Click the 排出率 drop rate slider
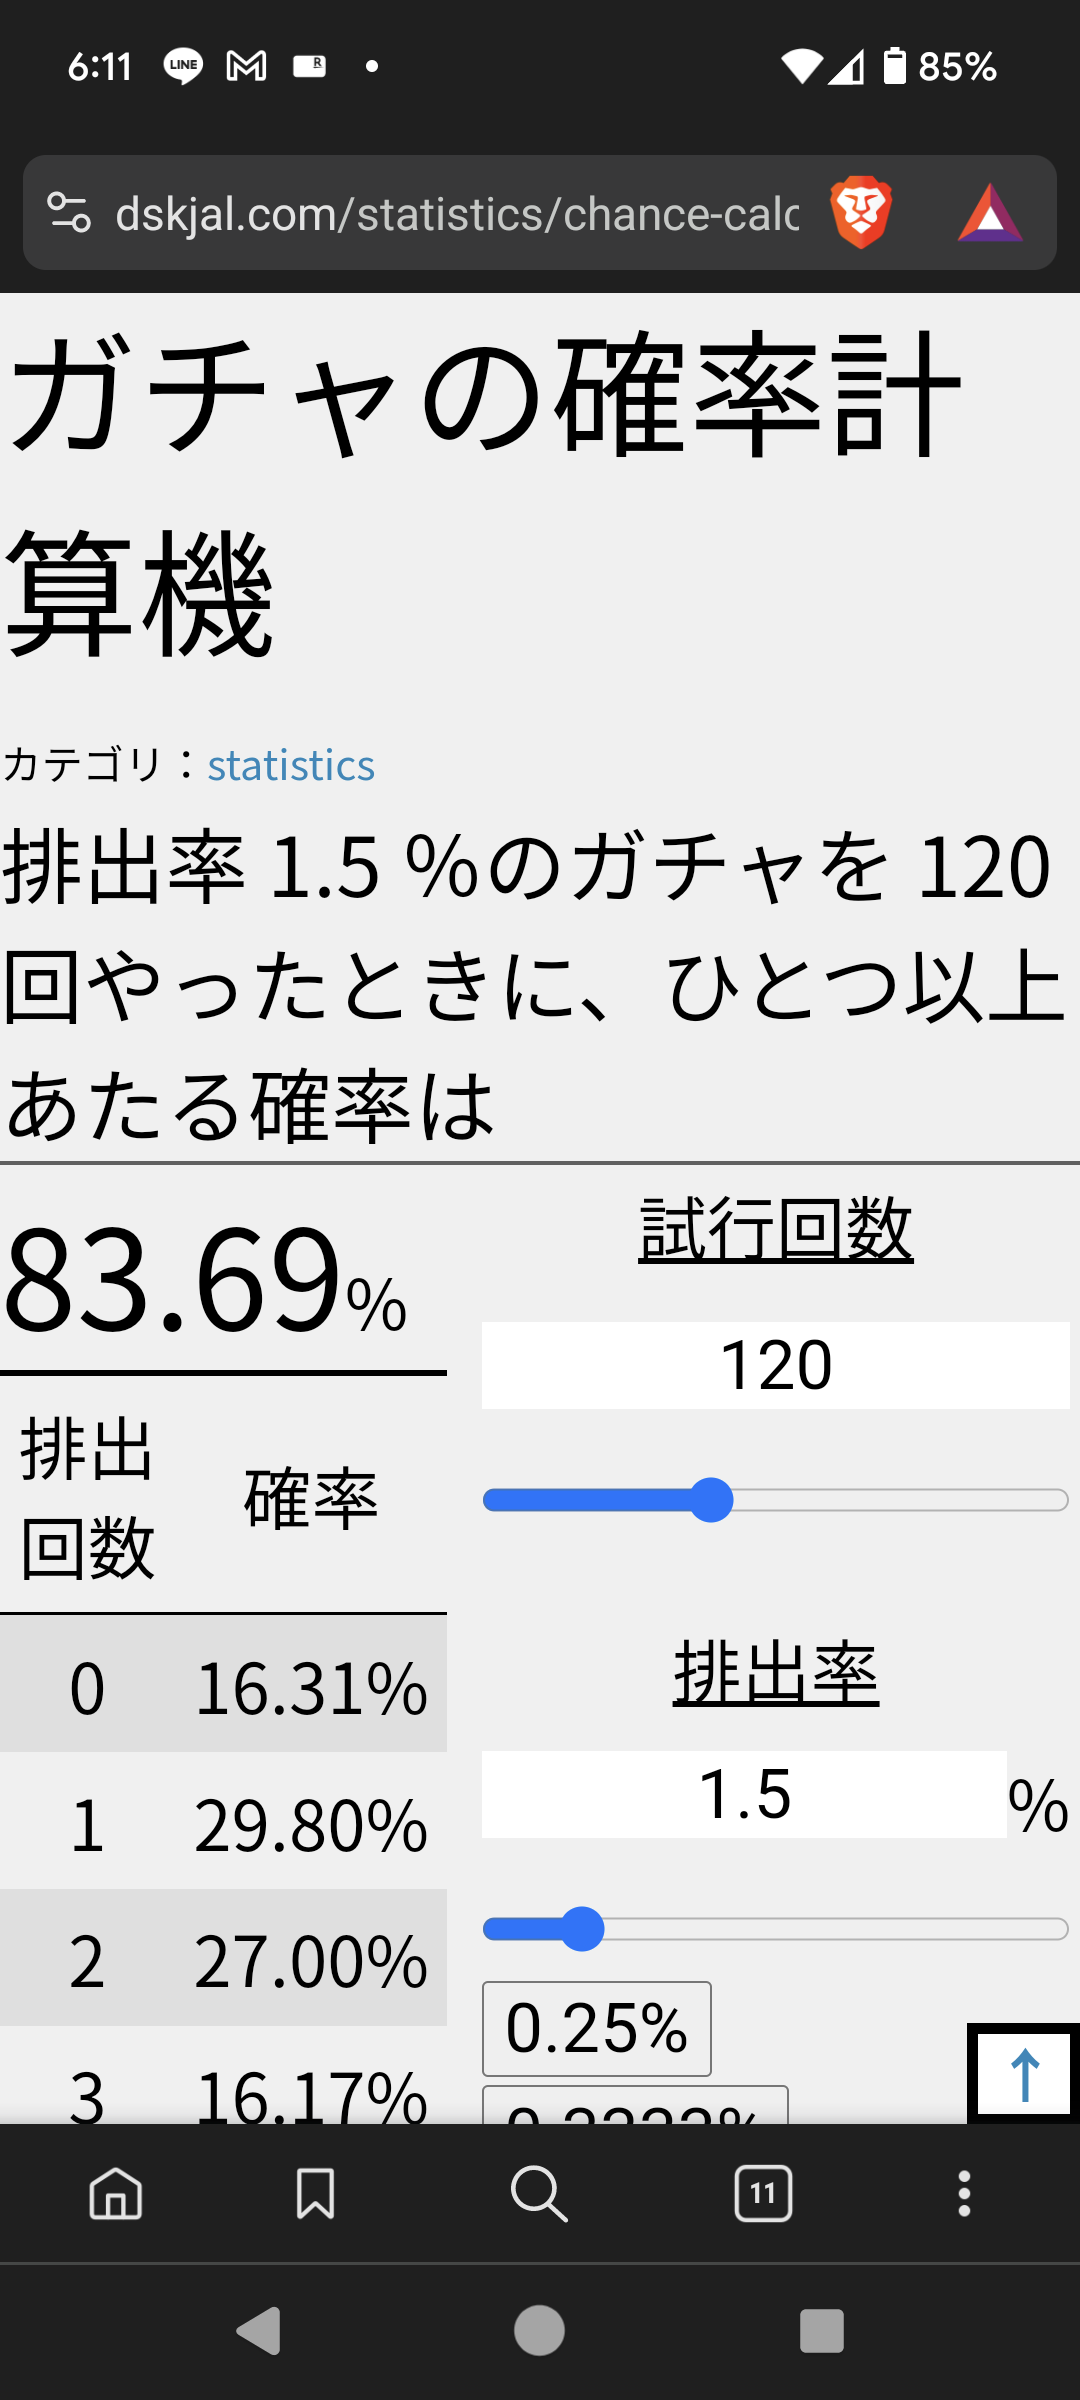This screenshot has height=2400, width=1080. coord(776,1929)
